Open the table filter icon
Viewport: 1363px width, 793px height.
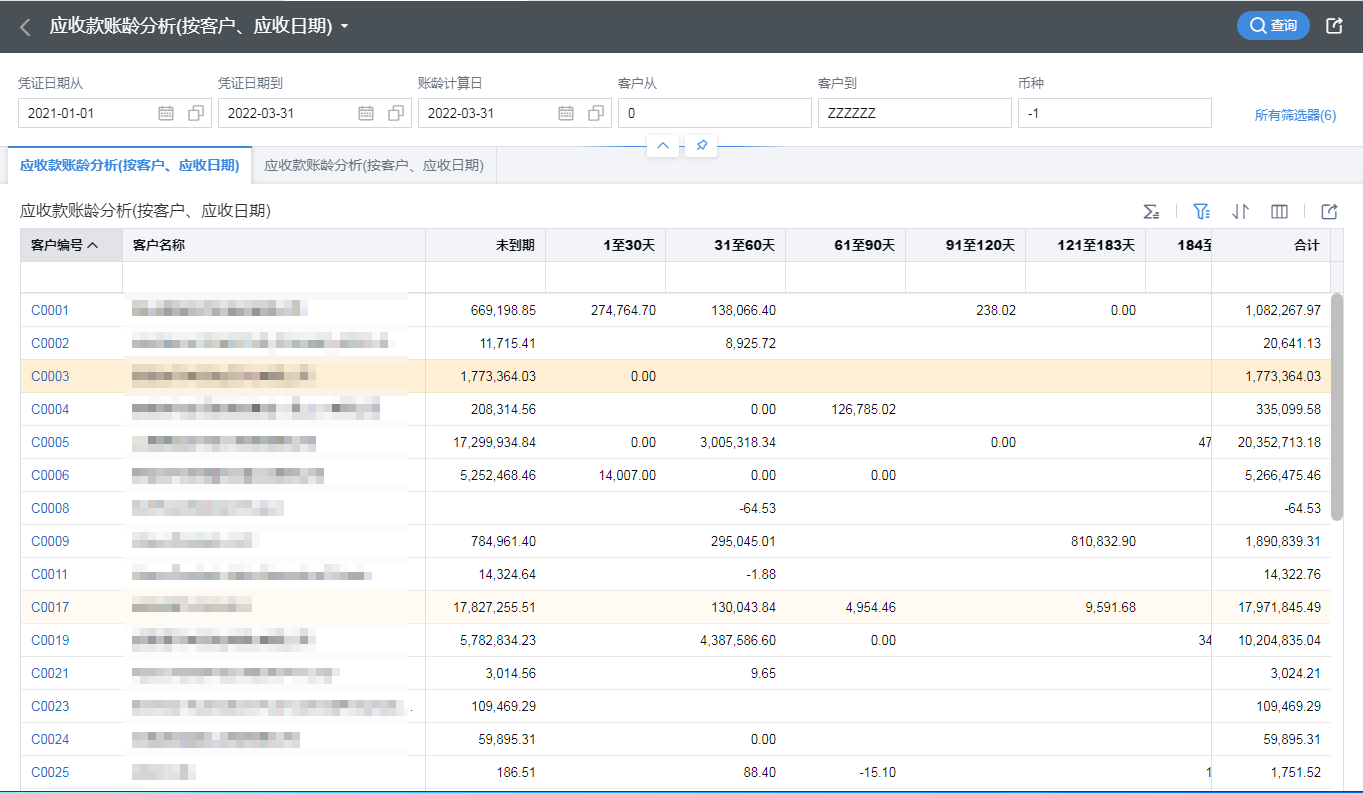[x=1202, y=211]
